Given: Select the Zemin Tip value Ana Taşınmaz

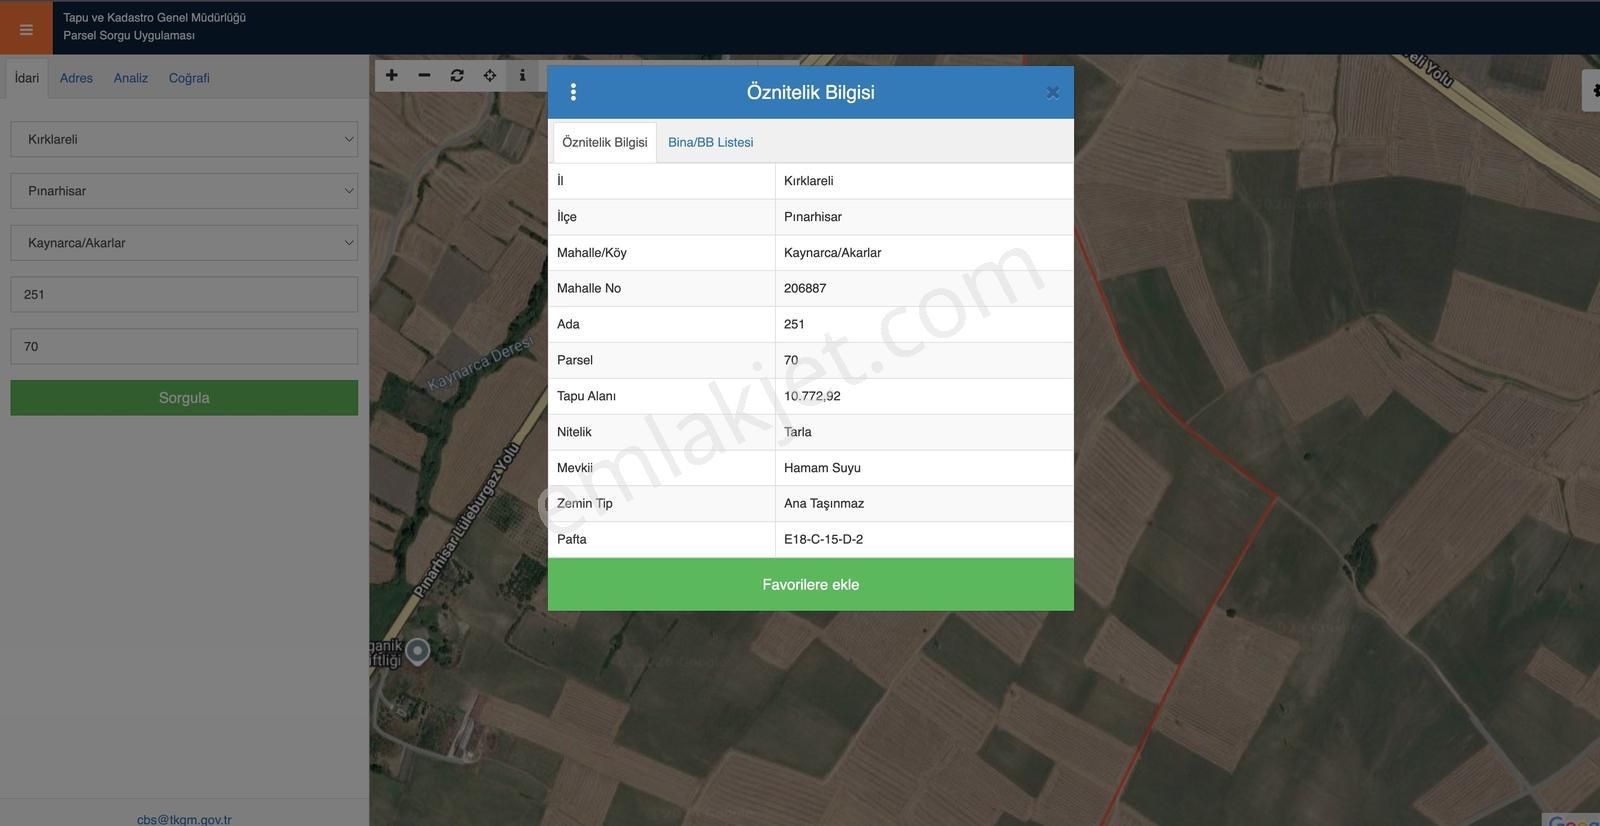Looking at the screenshot, I should click(824, 503).
